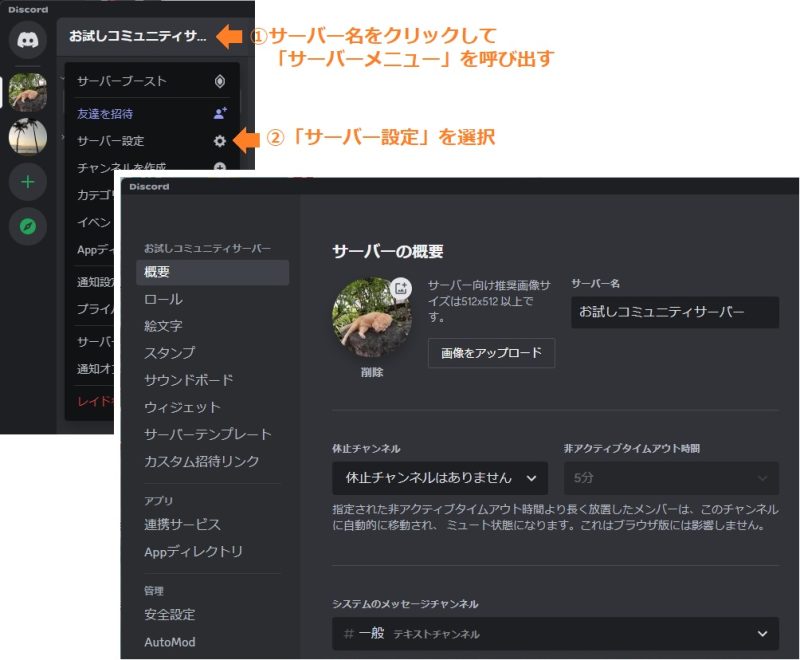Click the お試しコミュニティサーバー sidebar heading text

point(207,248)
